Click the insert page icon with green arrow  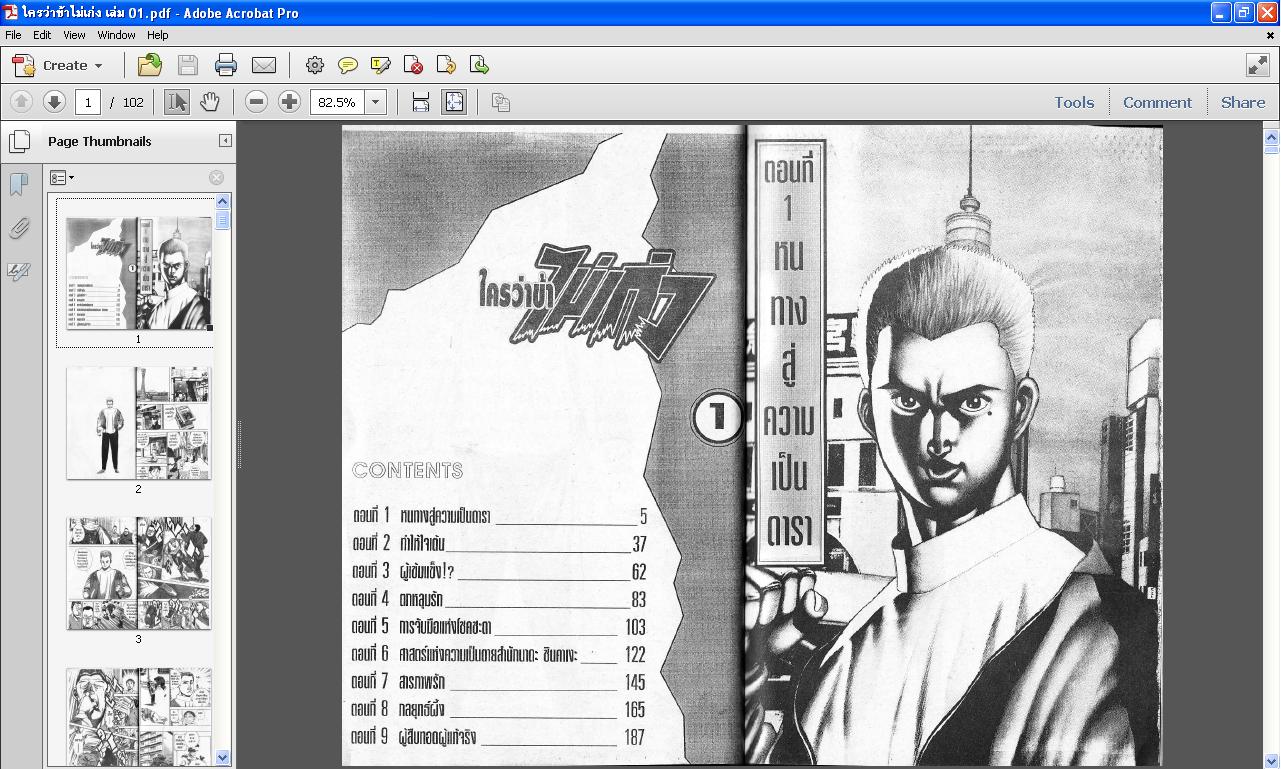point(479,65)
